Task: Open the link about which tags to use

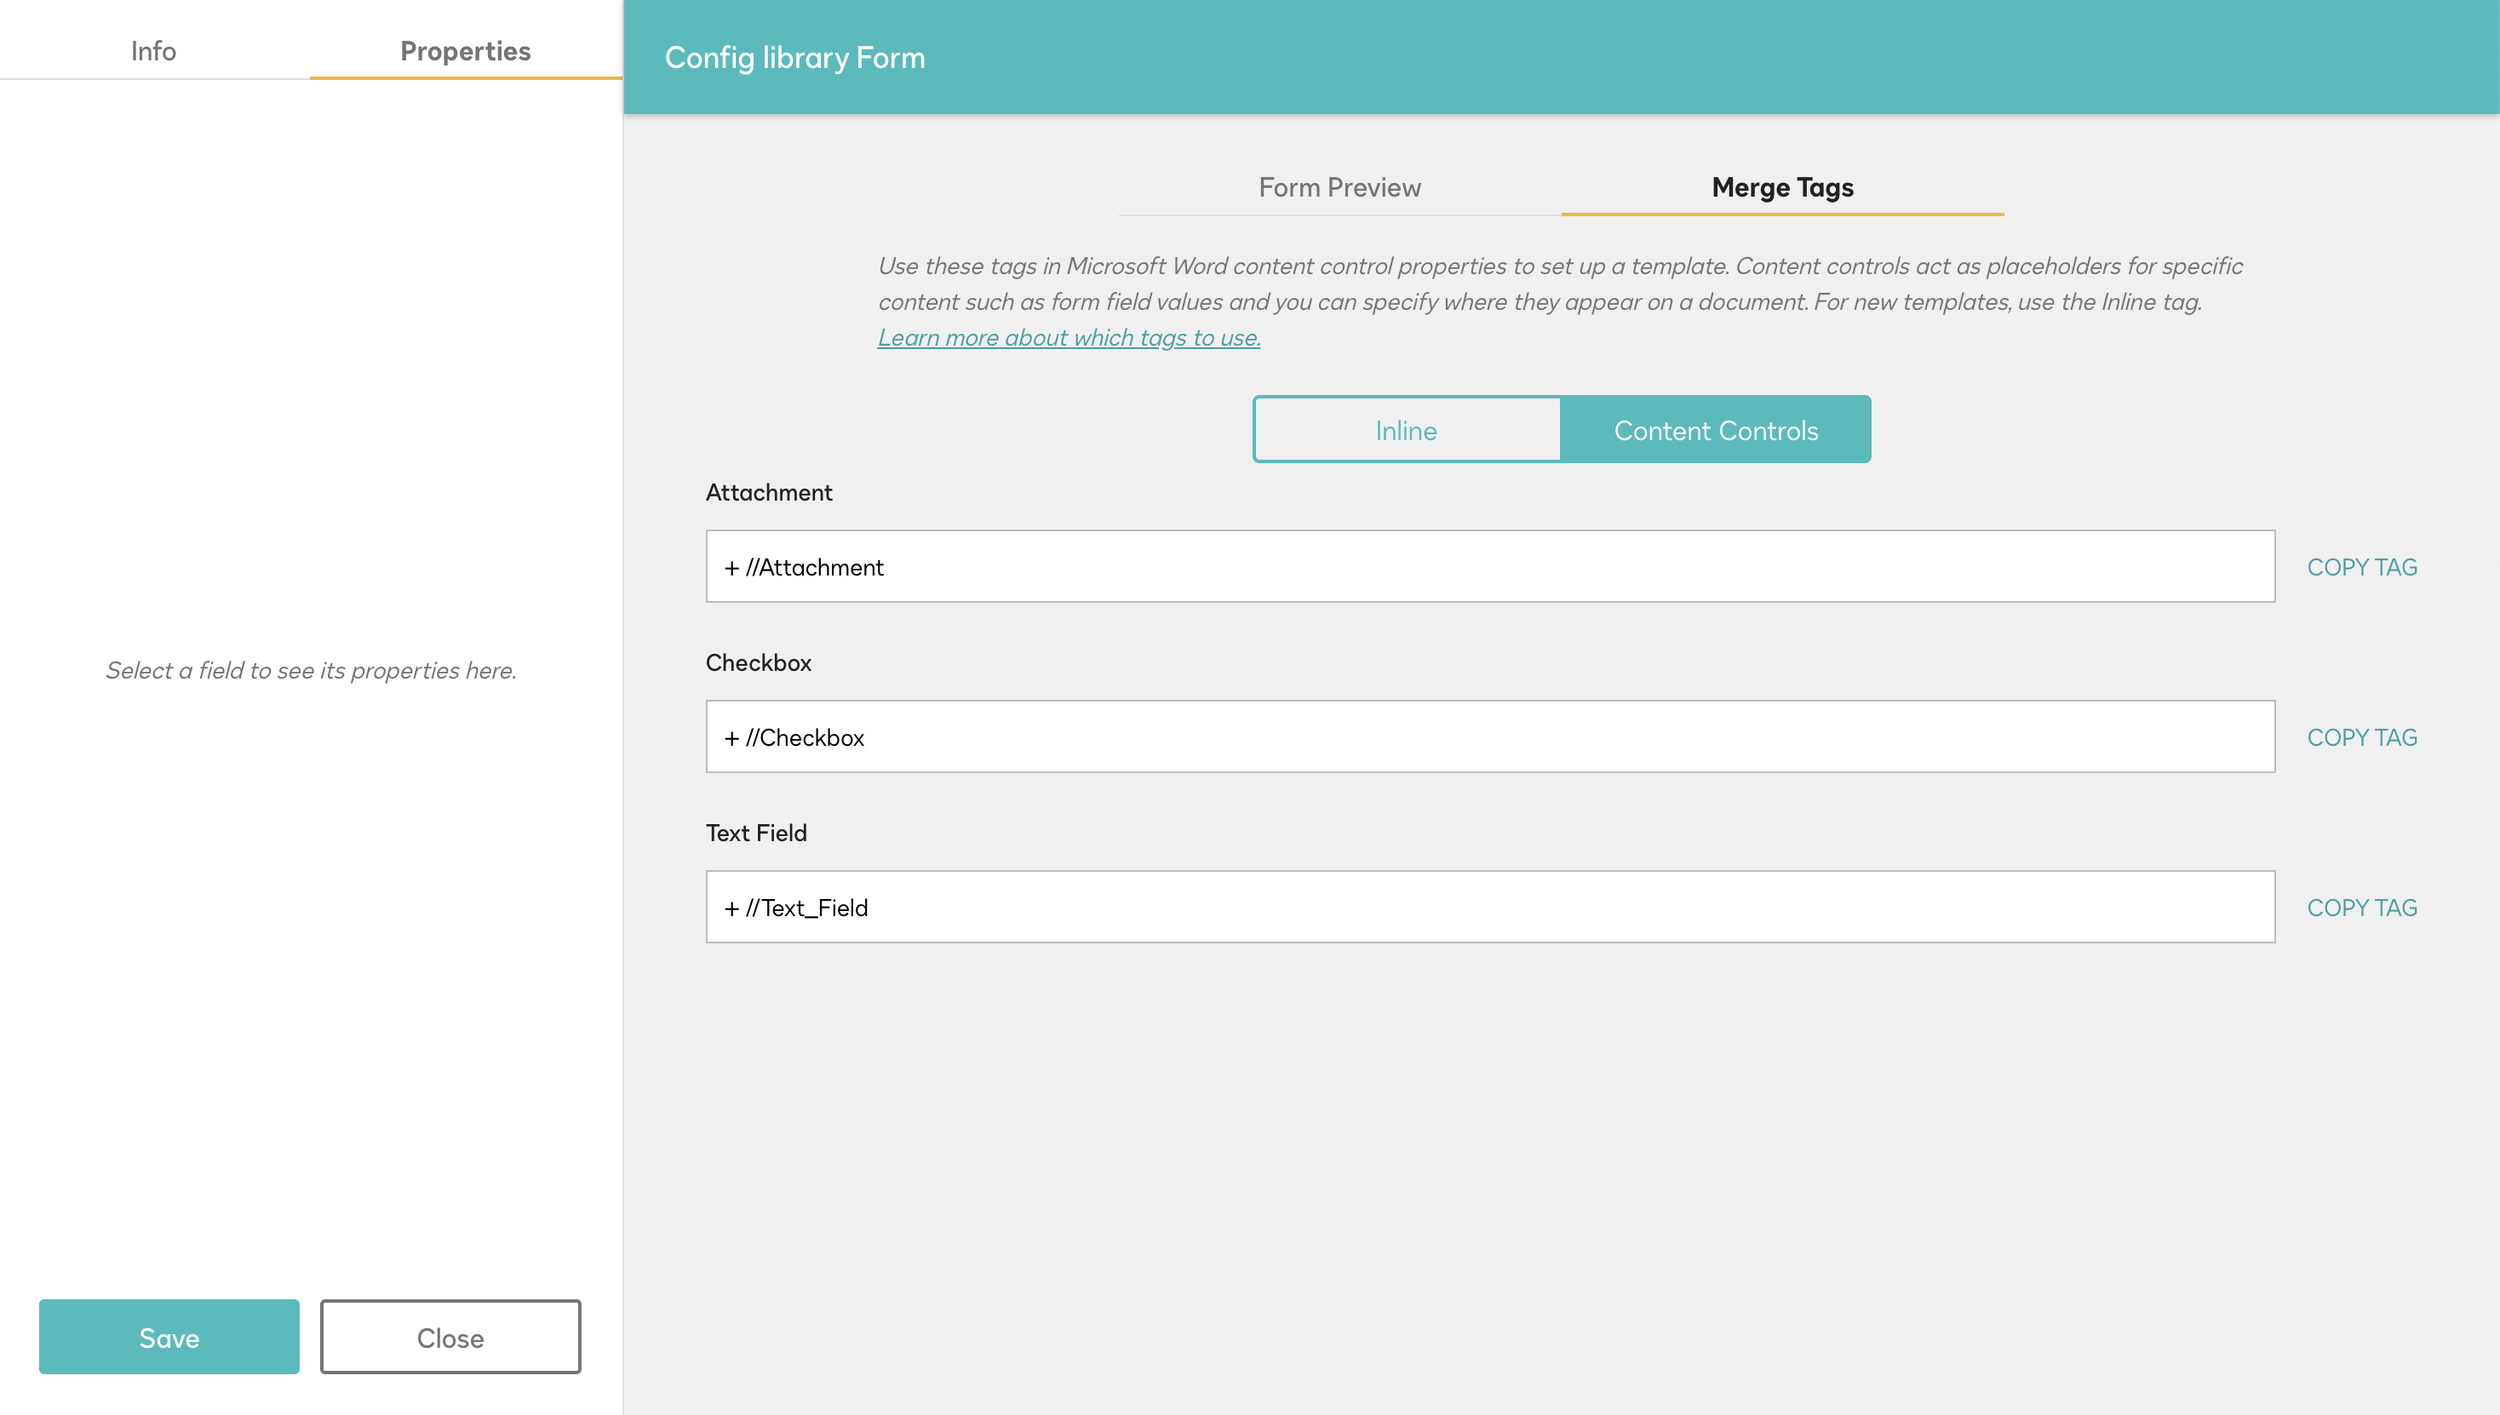Action: click(1068, 337)
